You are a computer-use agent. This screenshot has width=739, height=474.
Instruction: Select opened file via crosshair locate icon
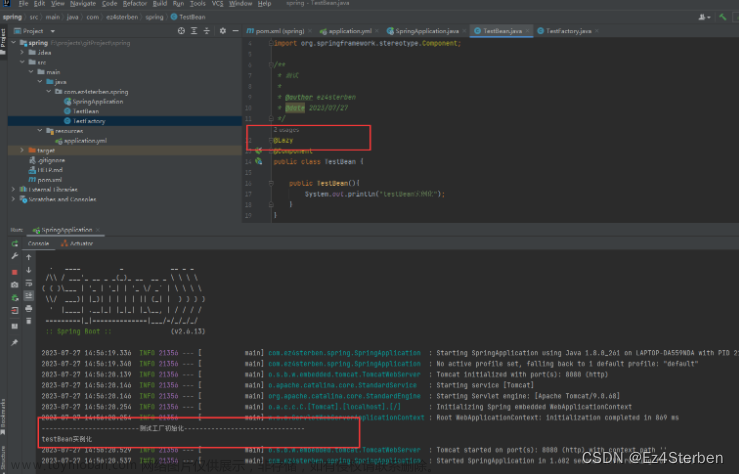coord(181,31)
